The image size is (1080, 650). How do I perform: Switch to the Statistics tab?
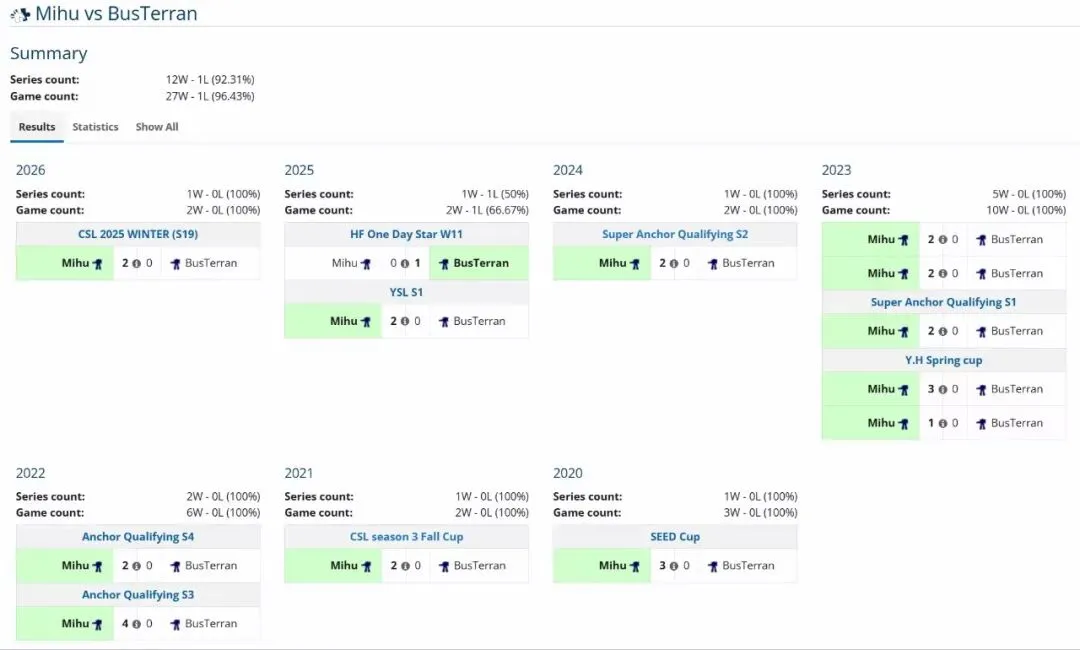pos(95,127)
